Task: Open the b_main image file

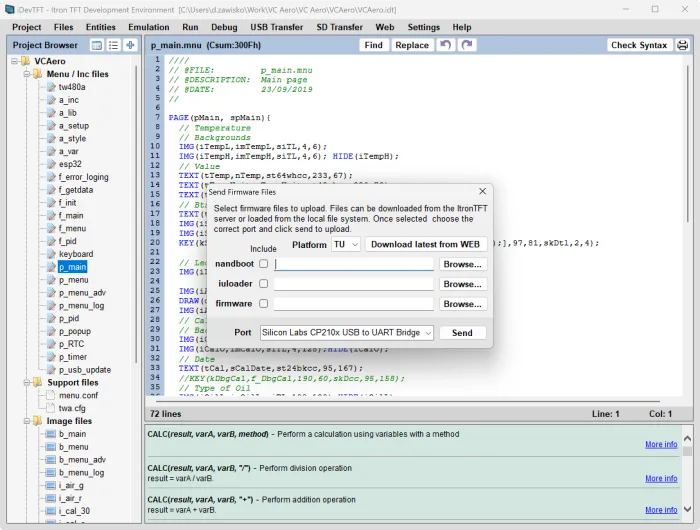Action: (x=72, y=434)
